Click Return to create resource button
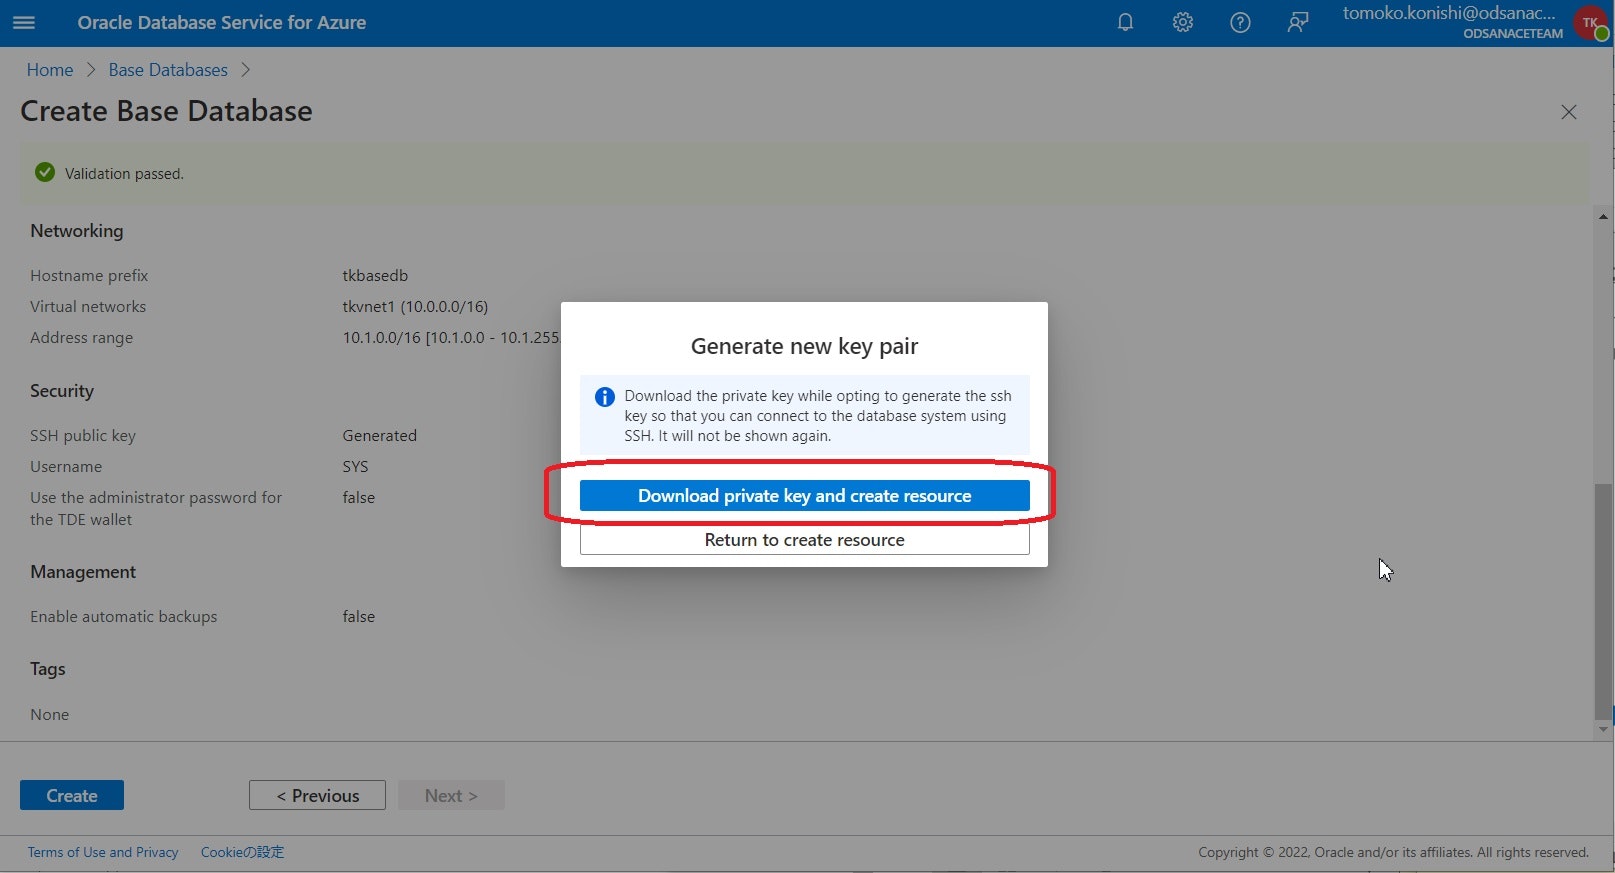The image size is (1615, 873). coord(804,540)
